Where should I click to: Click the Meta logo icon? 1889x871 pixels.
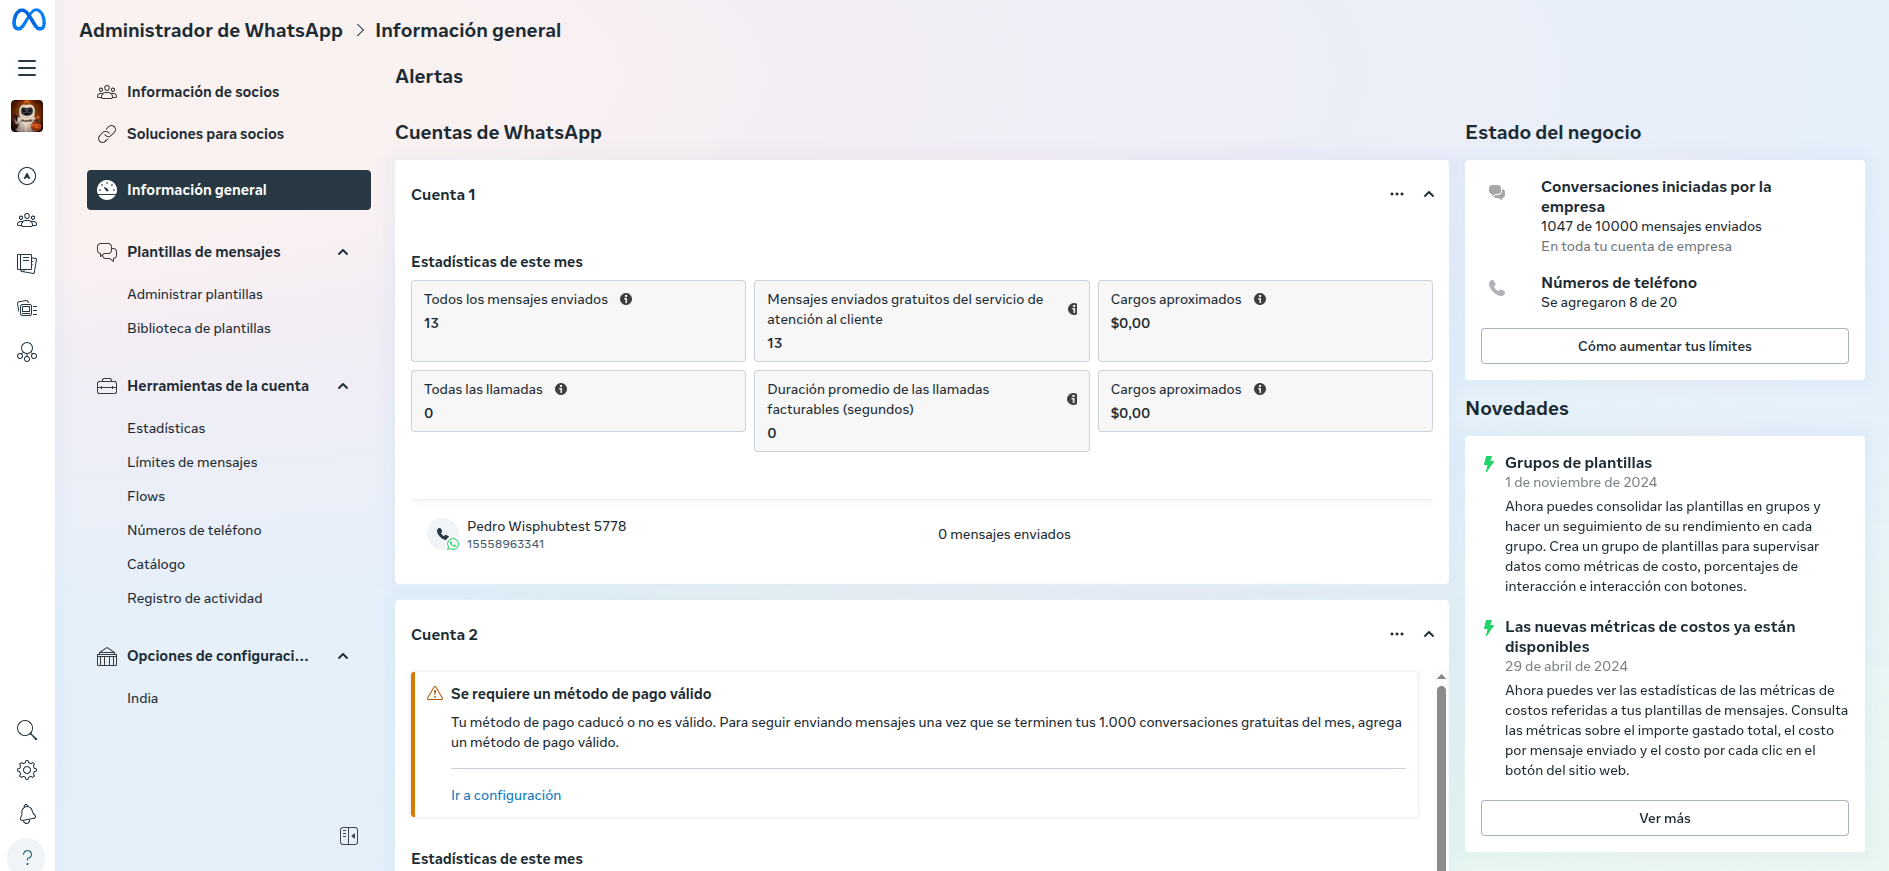(x=29, y=20)
